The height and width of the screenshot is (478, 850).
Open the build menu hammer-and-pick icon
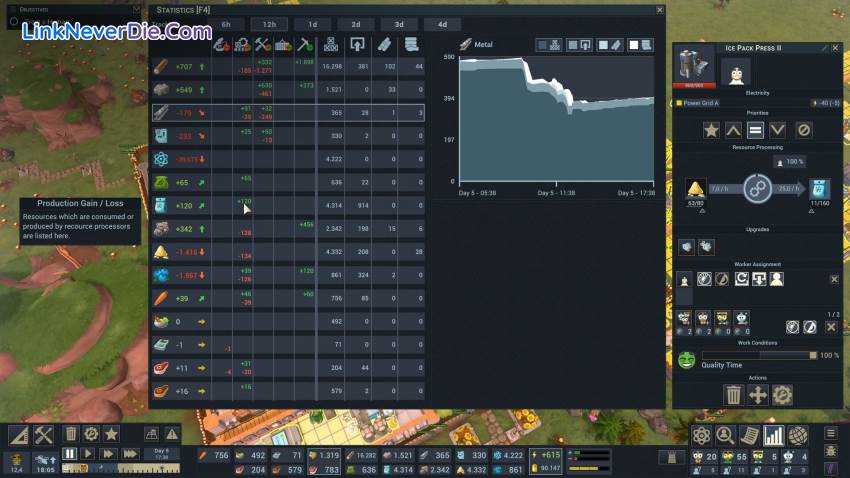coord(44,434)
